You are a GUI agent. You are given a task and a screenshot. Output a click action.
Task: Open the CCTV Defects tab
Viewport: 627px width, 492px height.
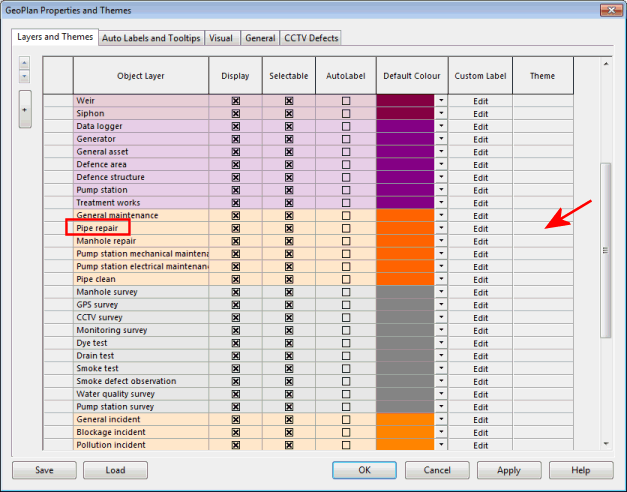tap(311, 38)
